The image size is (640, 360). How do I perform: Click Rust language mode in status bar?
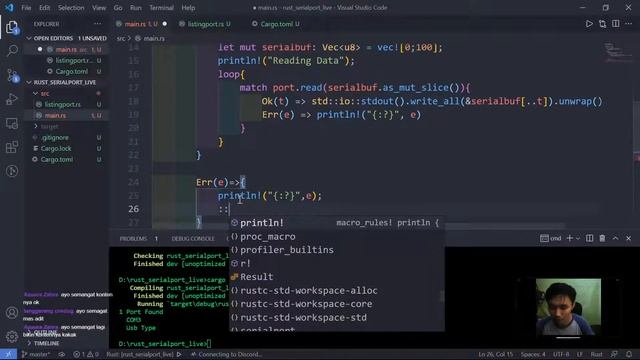click(596, 354)
